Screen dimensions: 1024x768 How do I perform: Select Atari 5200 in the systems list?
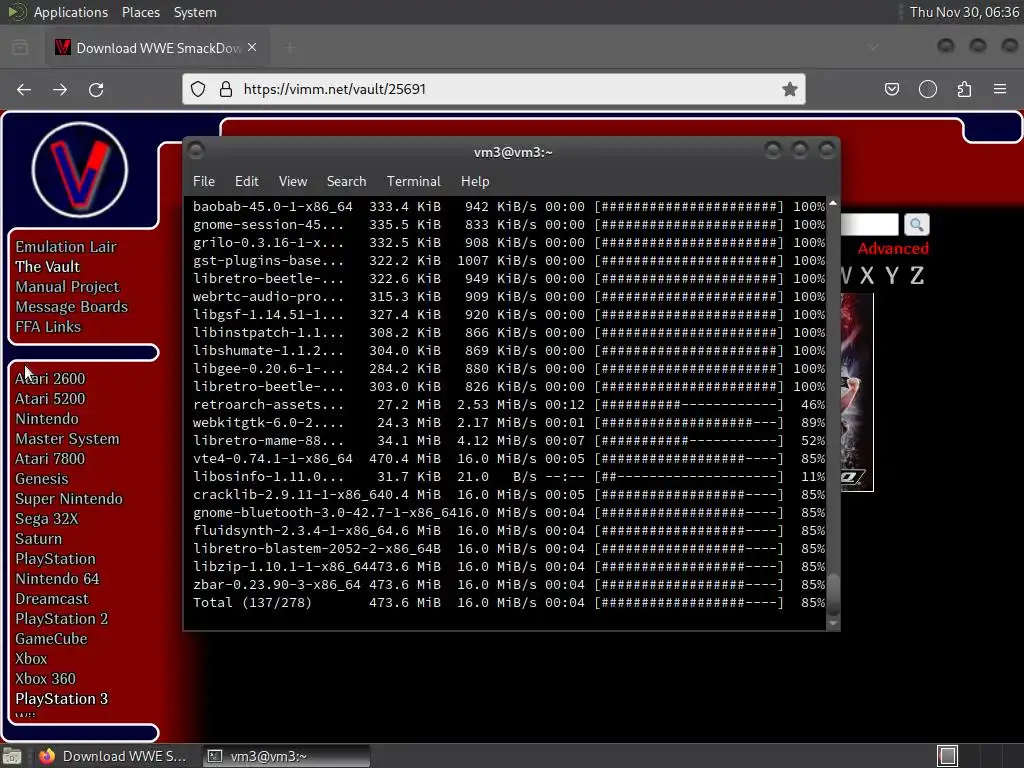(50, 398)
